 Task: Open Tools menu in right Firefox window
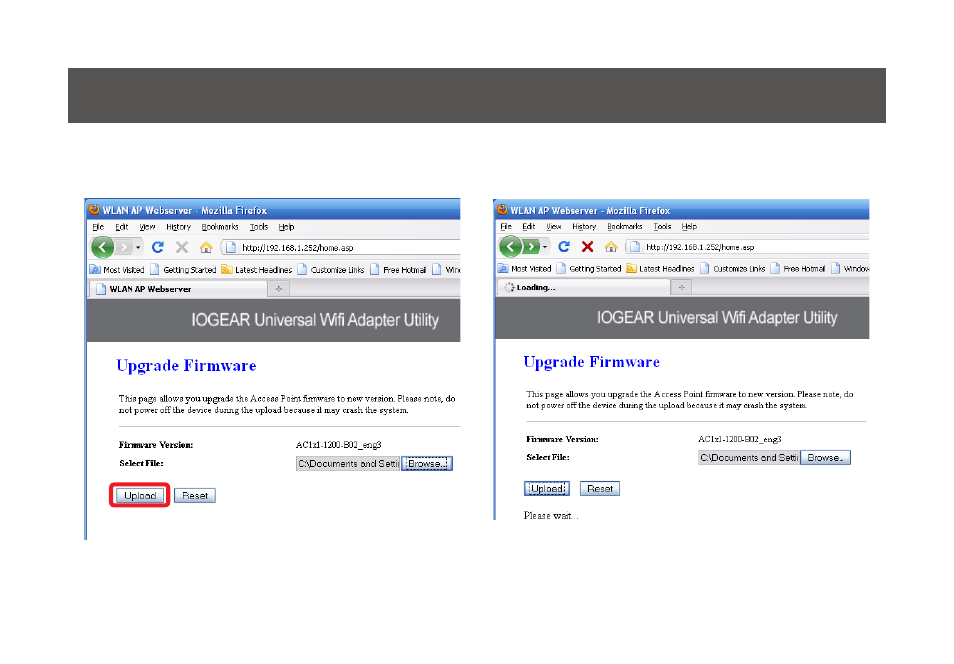[x=662, y=226]
